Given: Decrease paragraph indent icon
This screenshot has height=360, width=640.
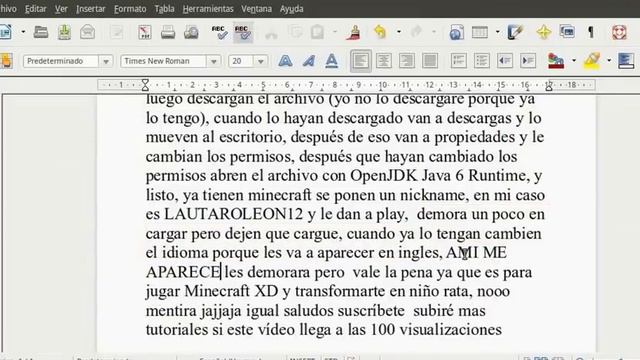Looking at the screenshot, I should [x=505, y=61].
